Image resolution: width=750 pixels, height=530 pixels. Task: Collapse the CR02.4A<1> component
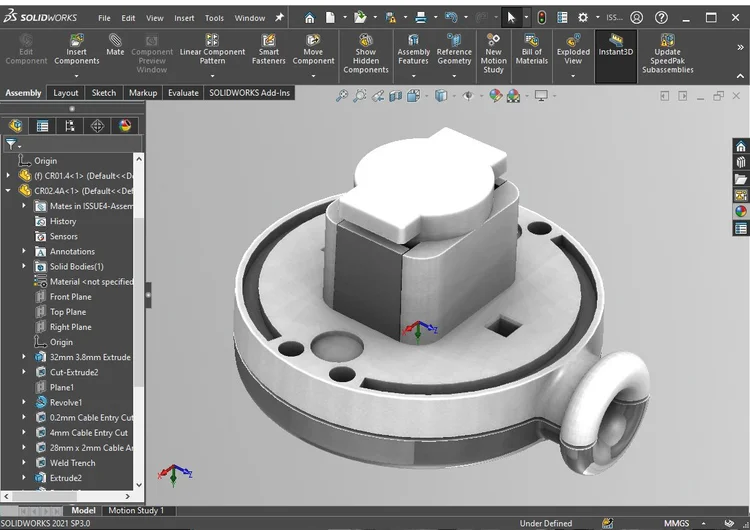click(x=8, y=190)
